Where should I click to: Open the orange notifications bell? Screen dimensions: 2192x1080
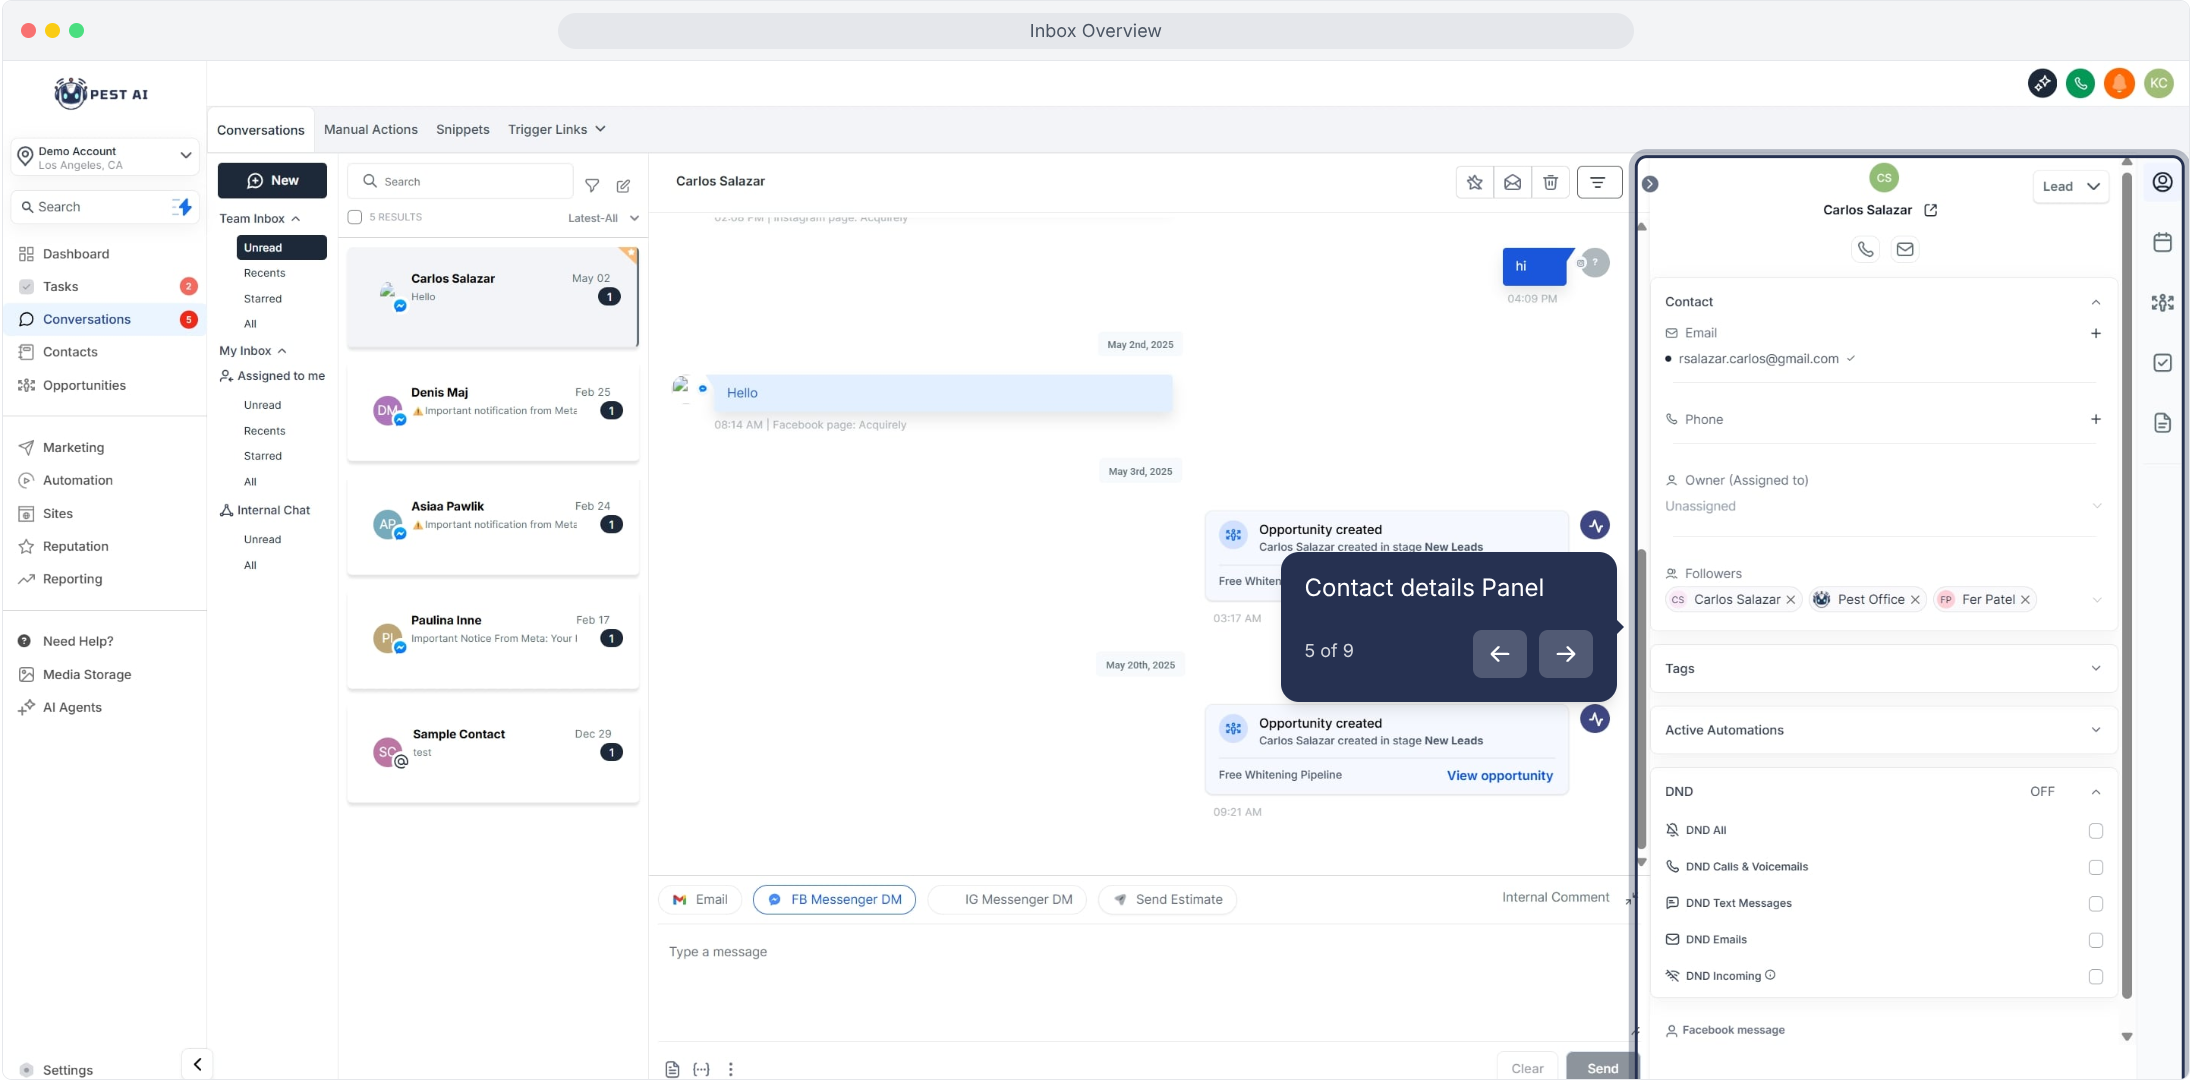pyautogui.click(x=2118, y=83)
